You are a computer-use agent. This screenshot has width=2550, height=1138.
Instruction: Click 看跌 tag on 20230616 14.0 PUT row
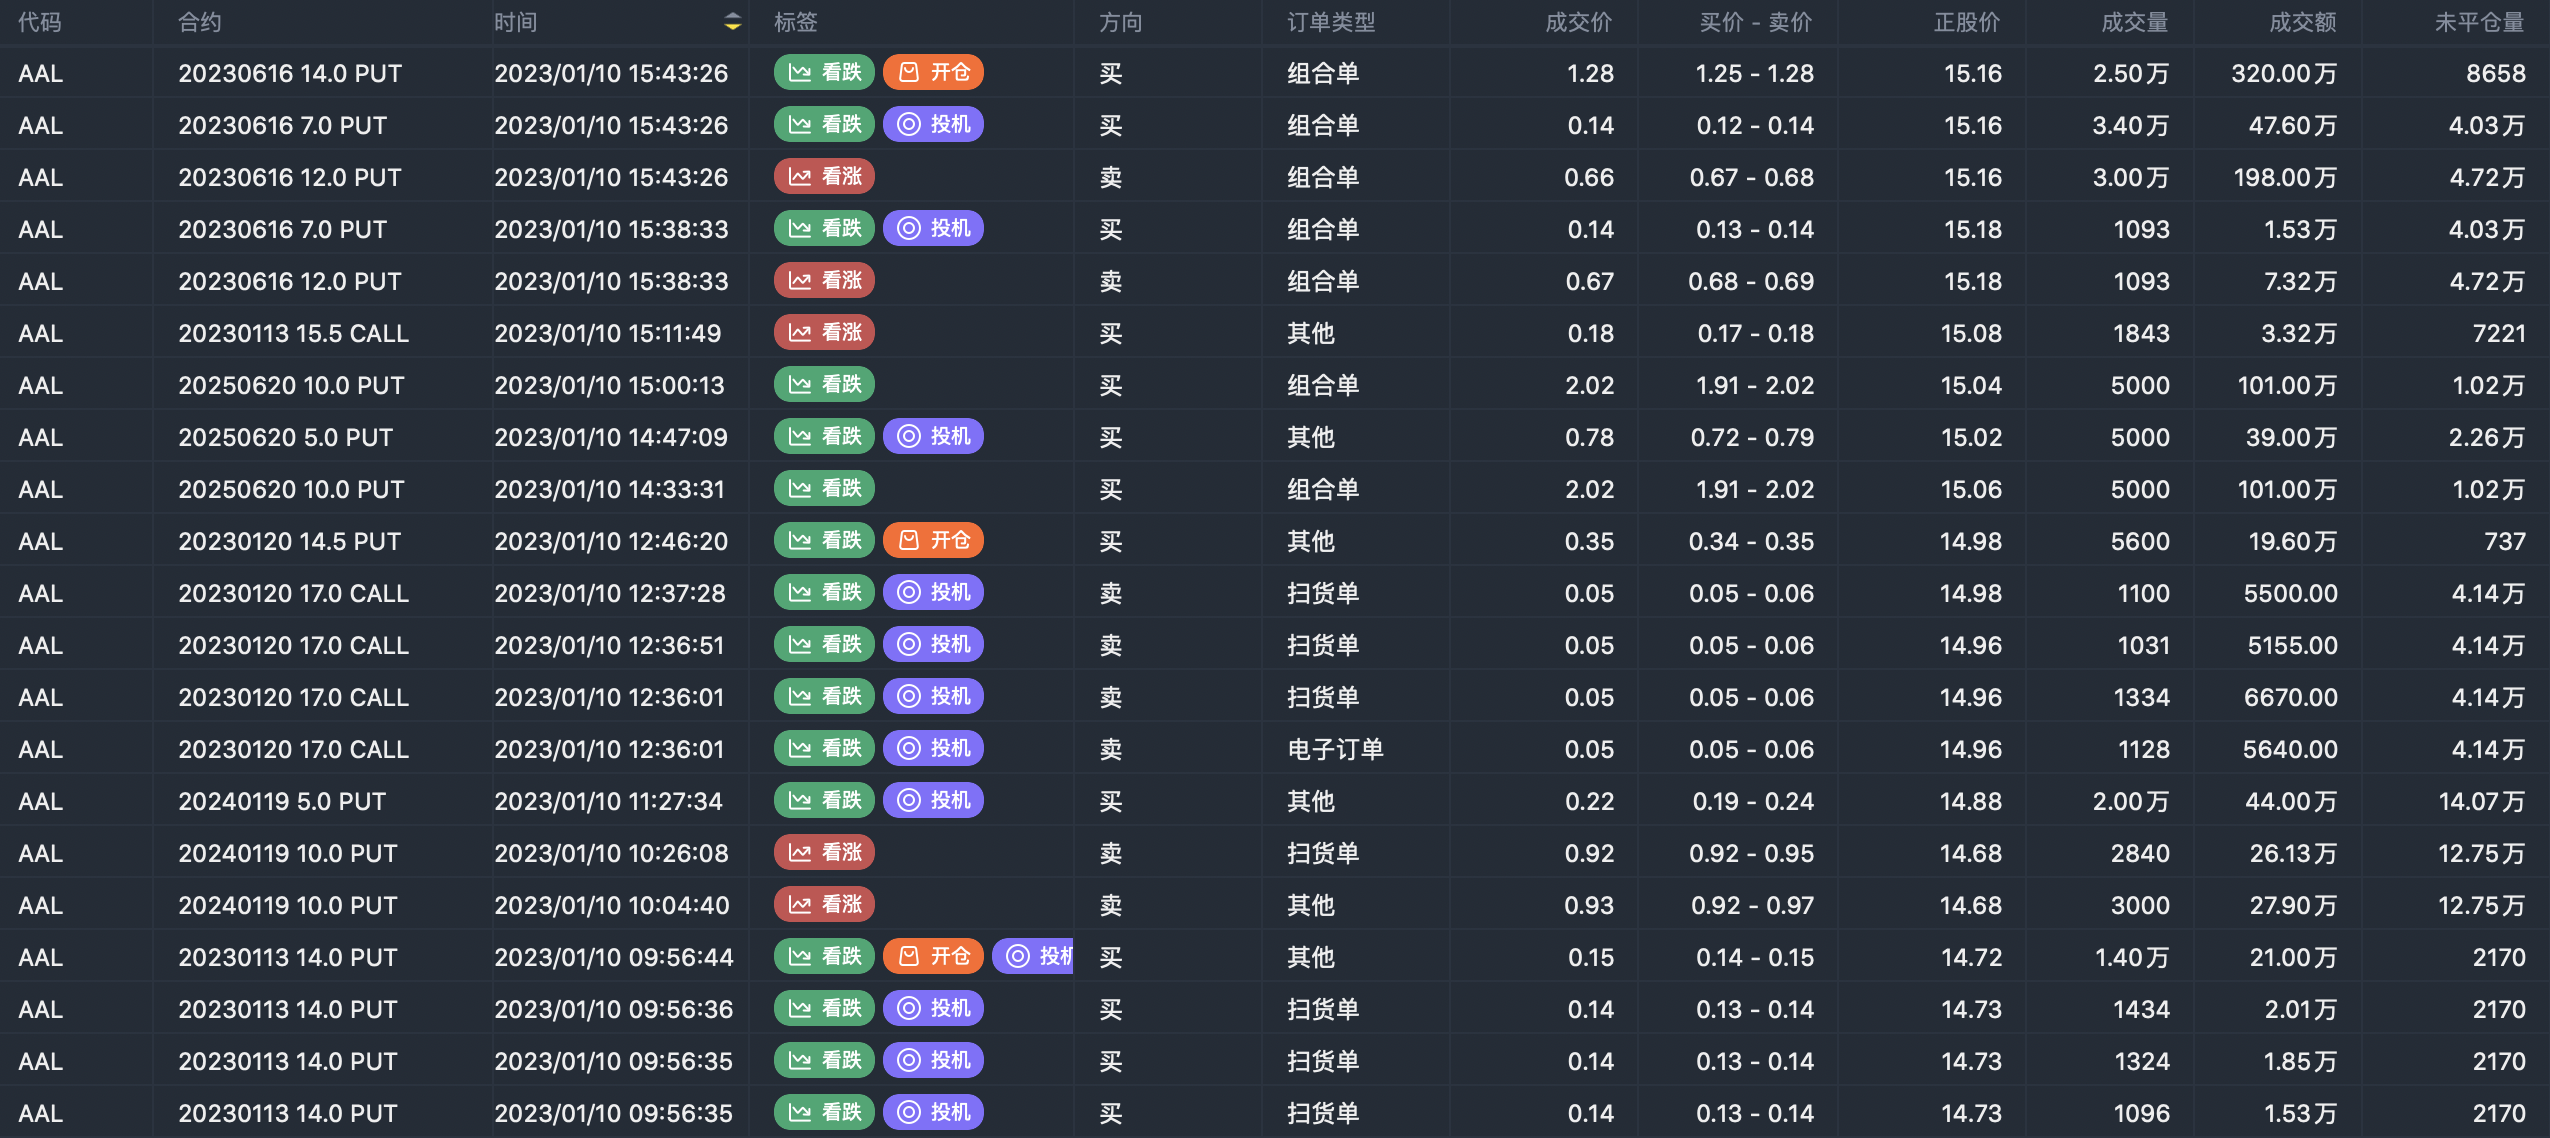pos(825,72)
